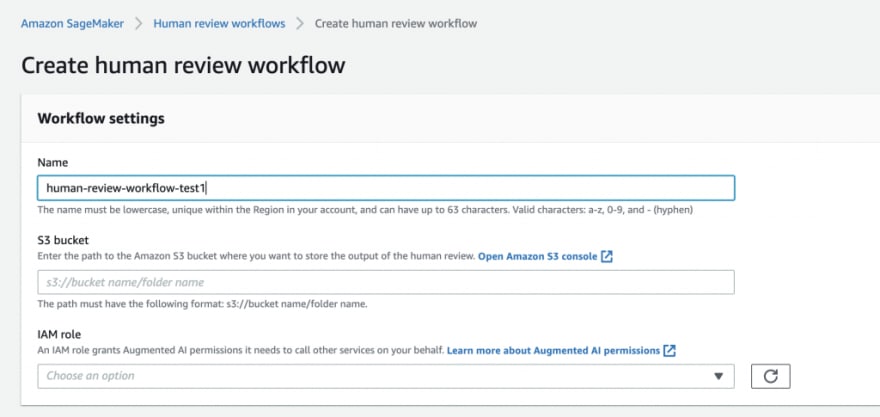Open the Amazon SageMaker breadcrumb link
This screenshot has width=880, height=417.
[72, 24]
